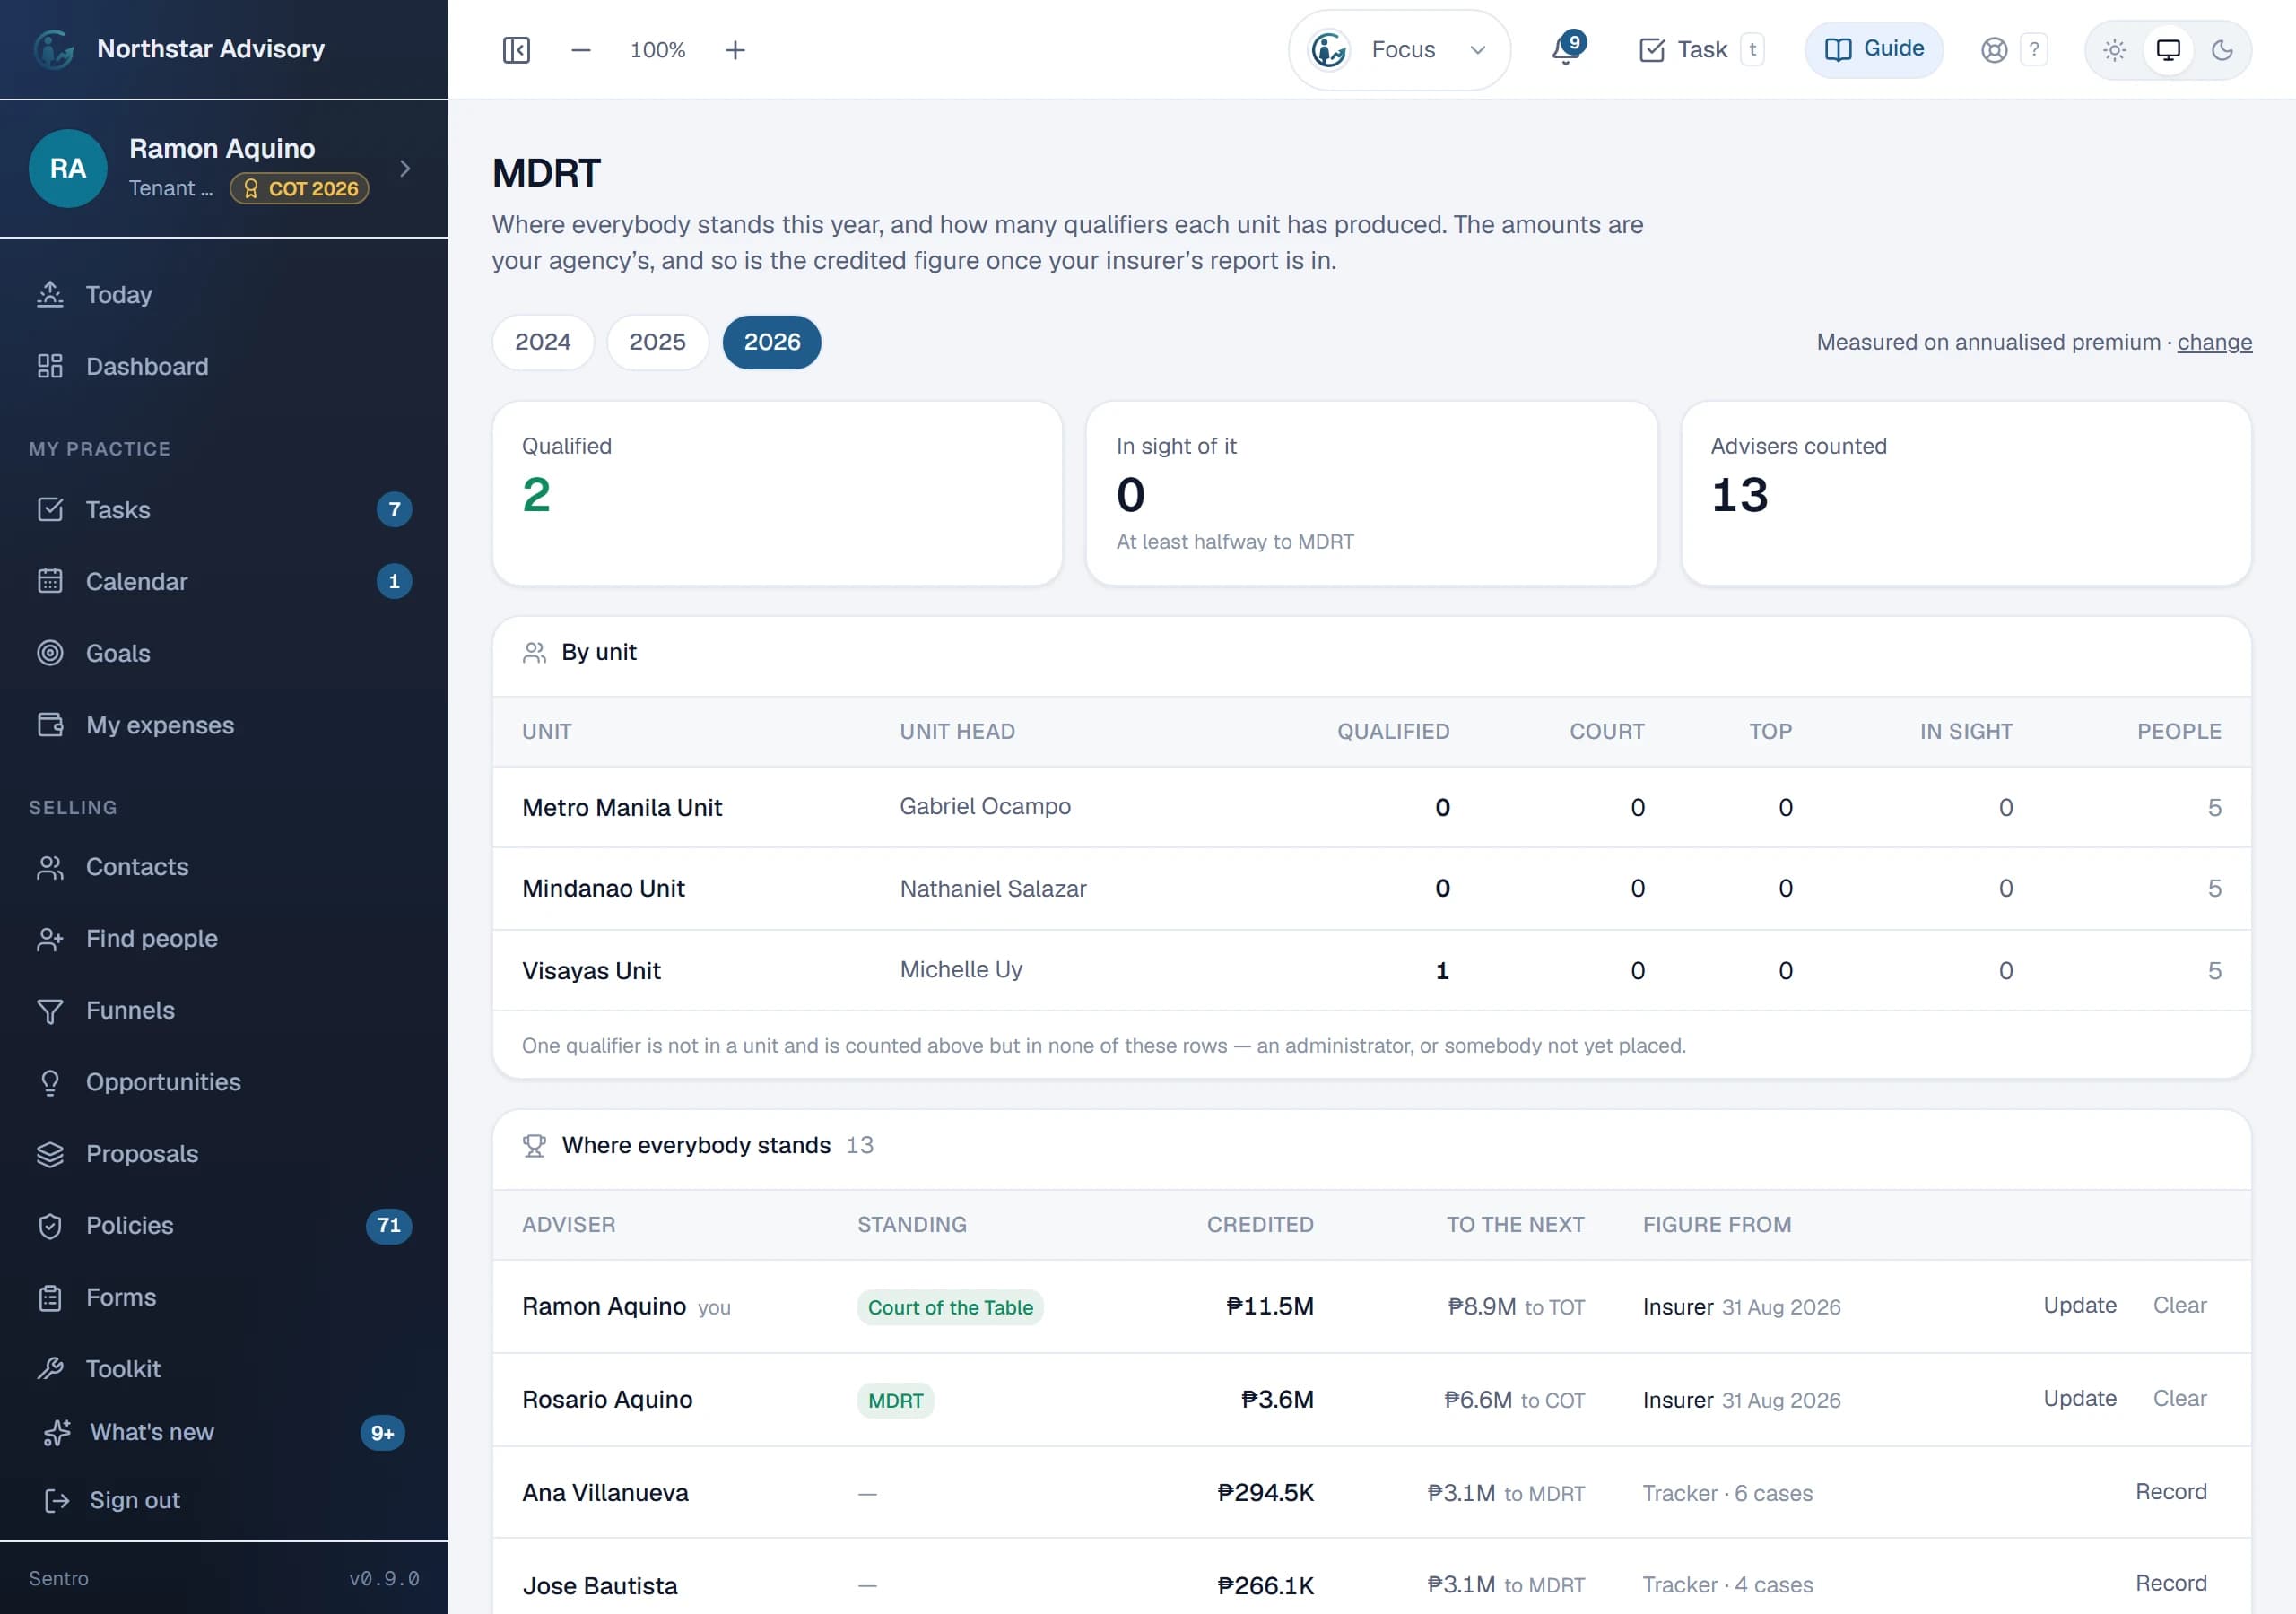The width and height of the screenshot is (2296, 1614).
Task: Sign out of Sentro
Action: pyautogui.click(x=224, y=1500)
